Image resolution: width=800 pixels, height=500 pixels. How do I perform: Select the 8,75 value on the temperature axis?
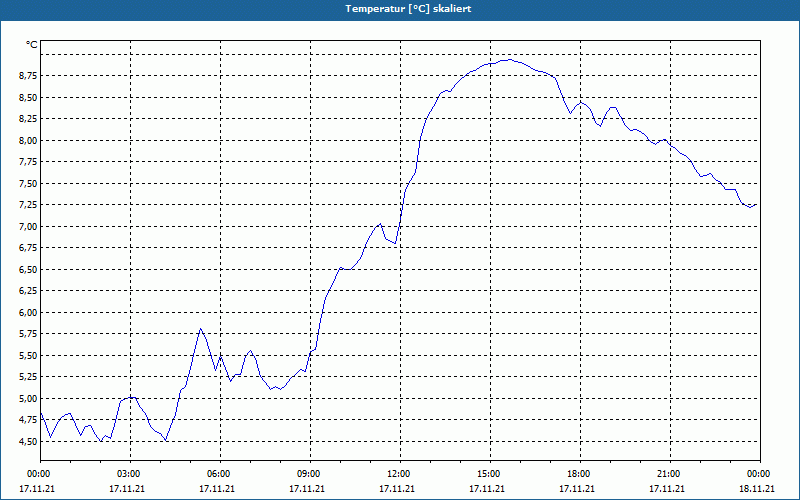tap(29, 76)
